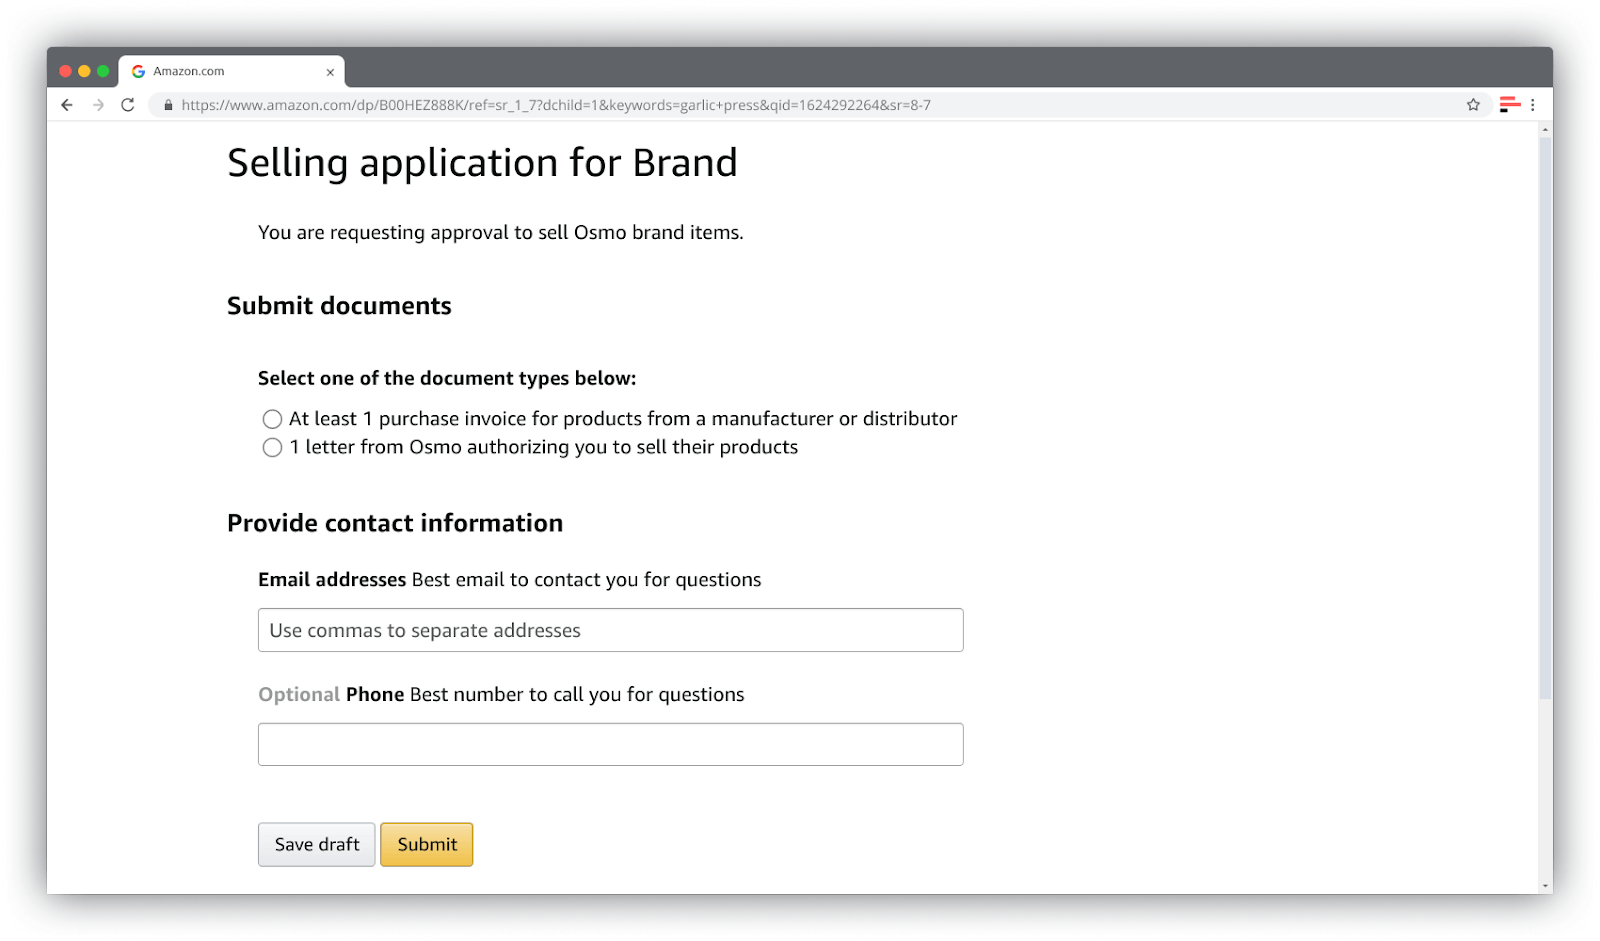Screen dimensions: 1600x941
Task: Submit the selling application
Action: pyautogui.click(x=426, y=844)
